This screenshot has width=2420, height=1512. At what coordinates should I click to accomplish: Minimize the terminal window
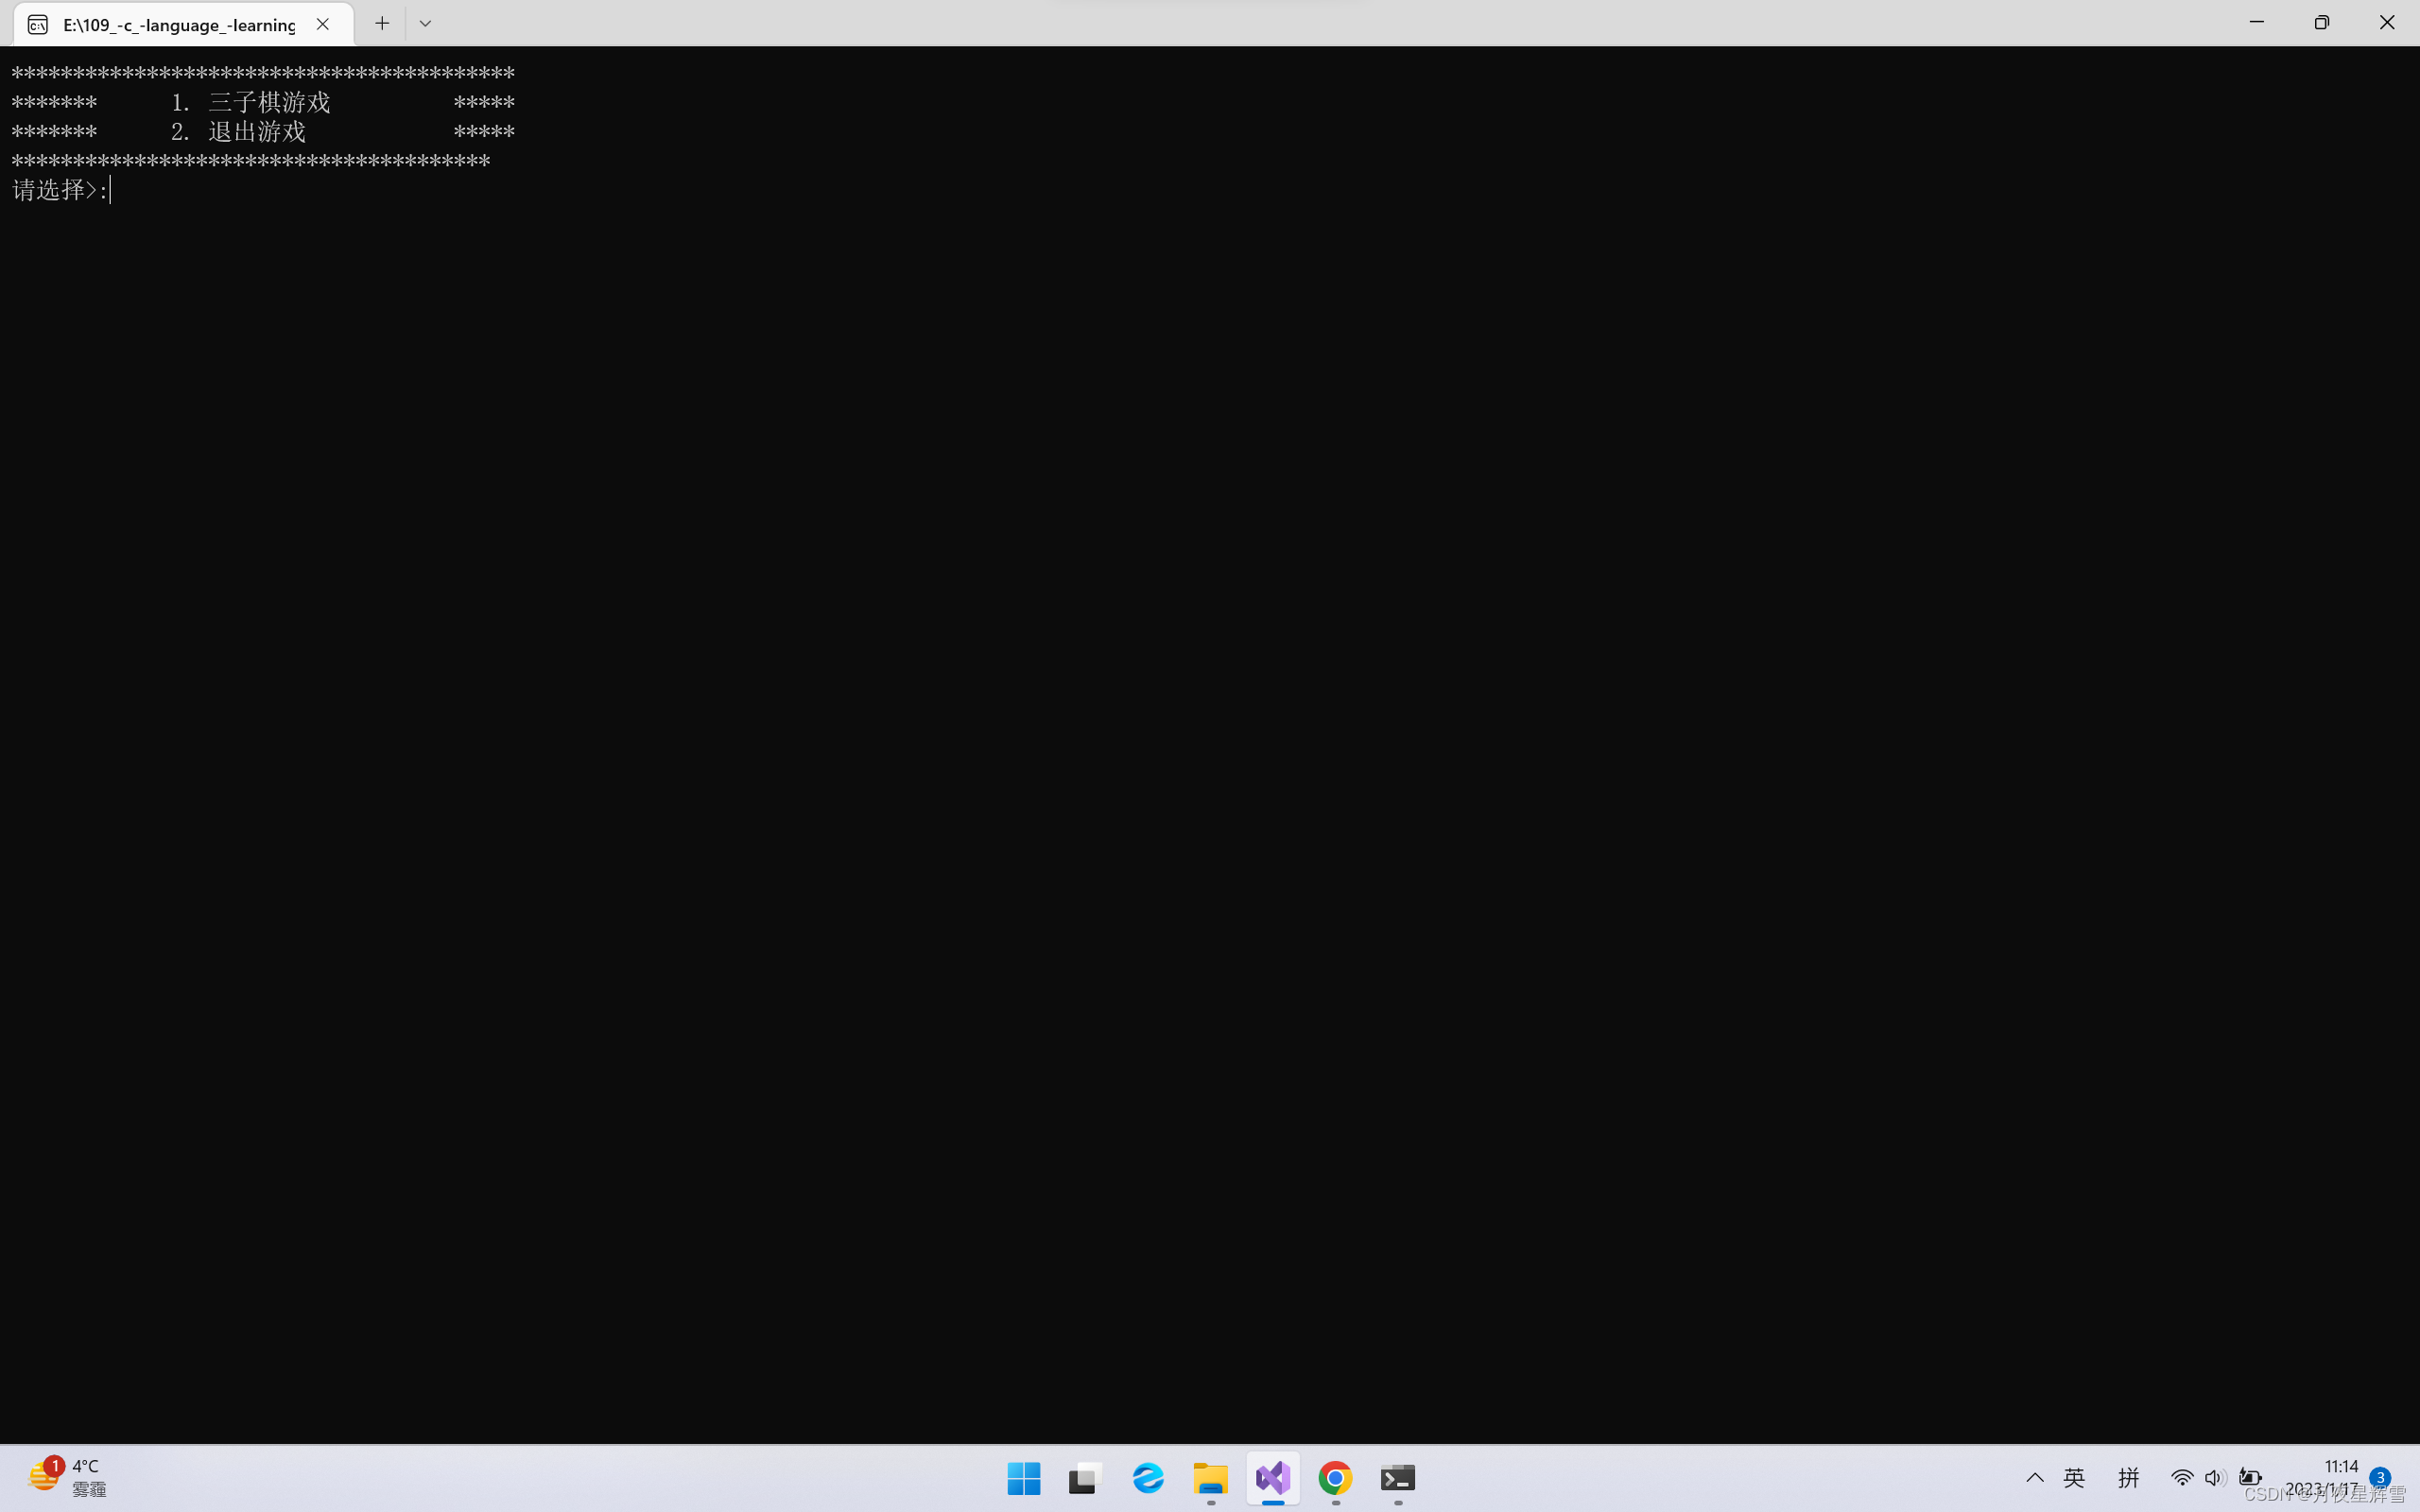pos(2256,22)
